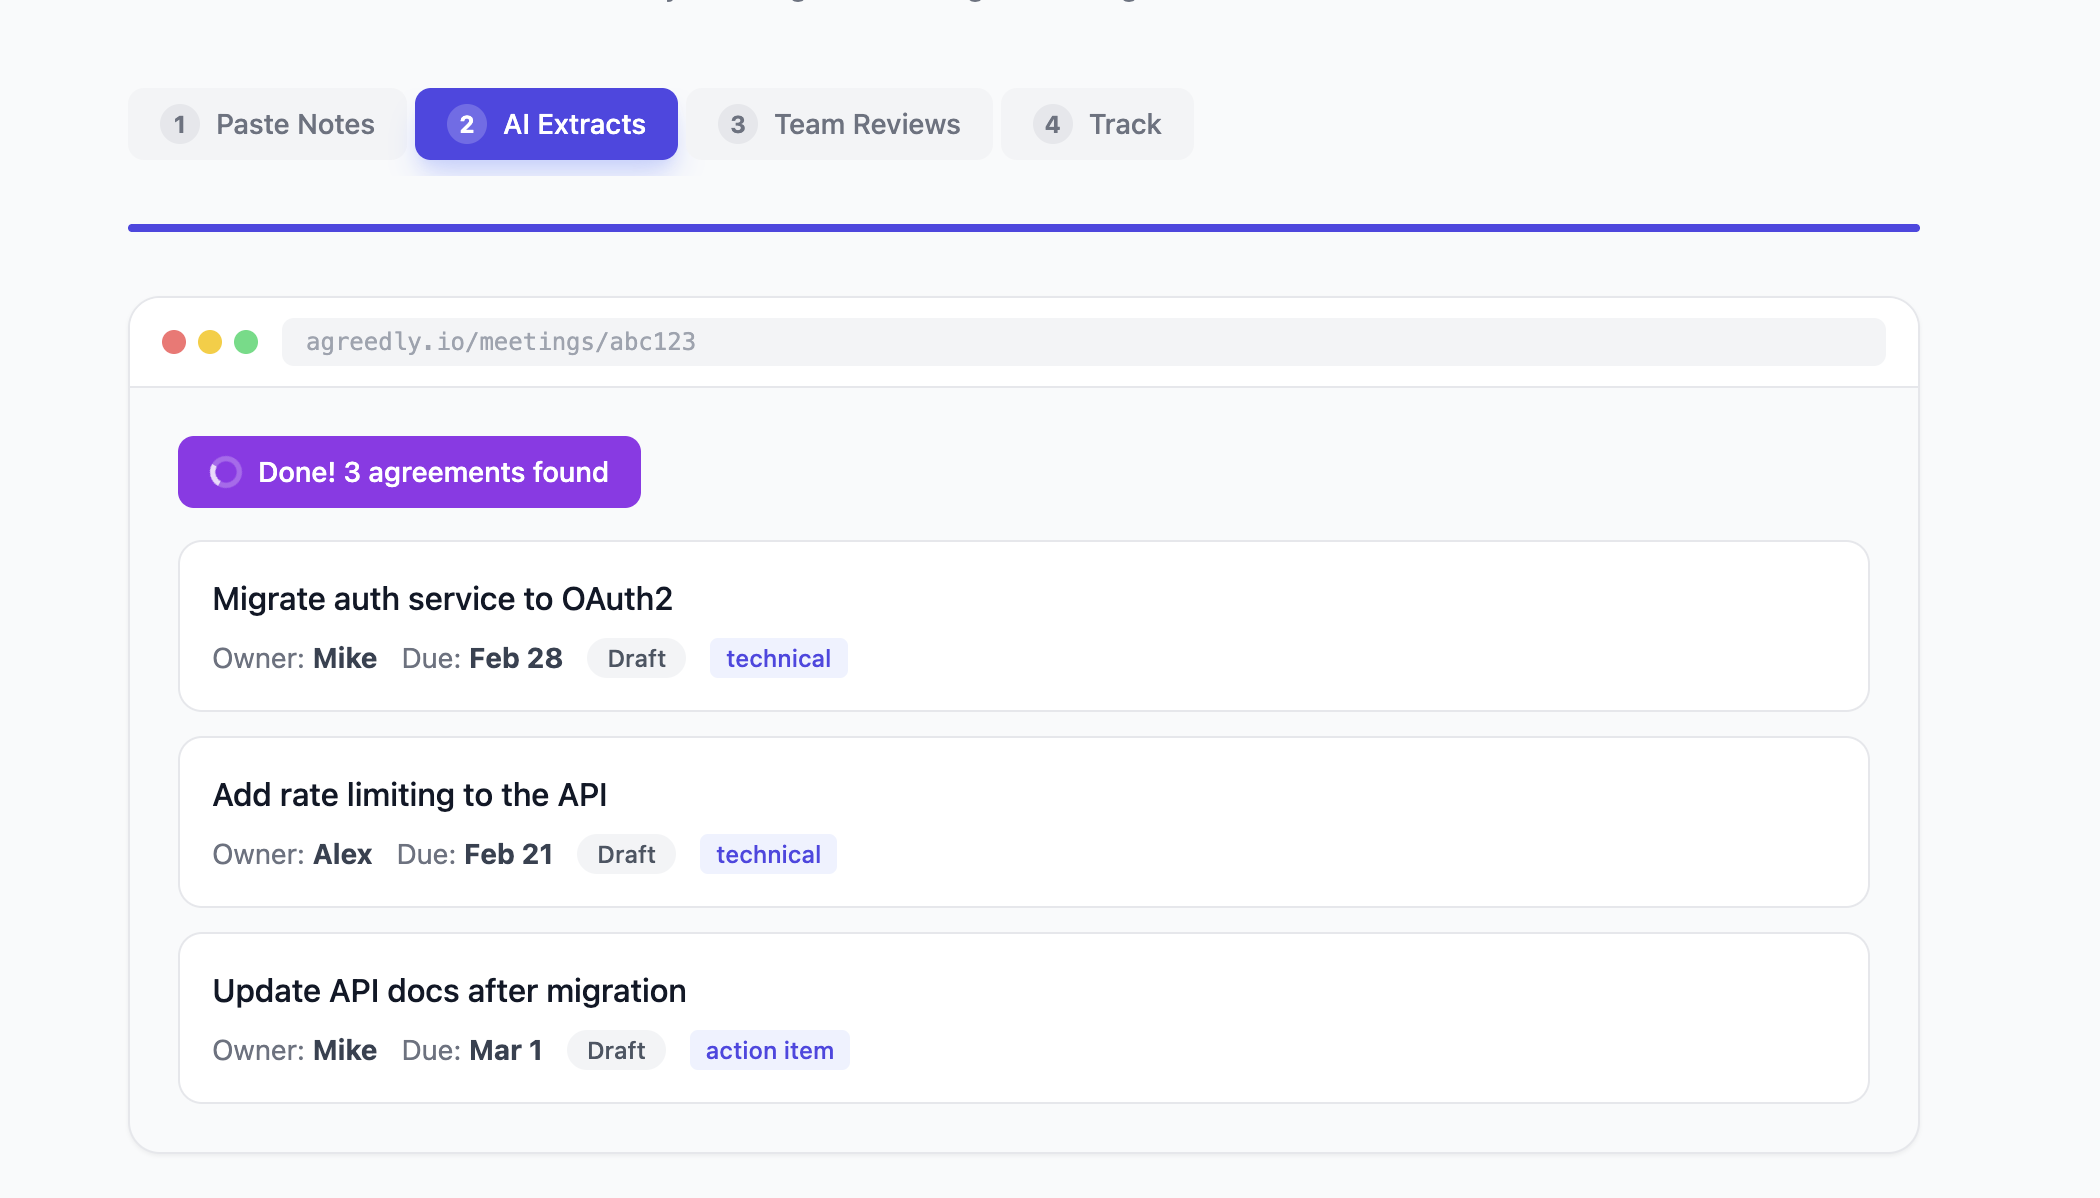Open the Track step

click(1097, 124)
